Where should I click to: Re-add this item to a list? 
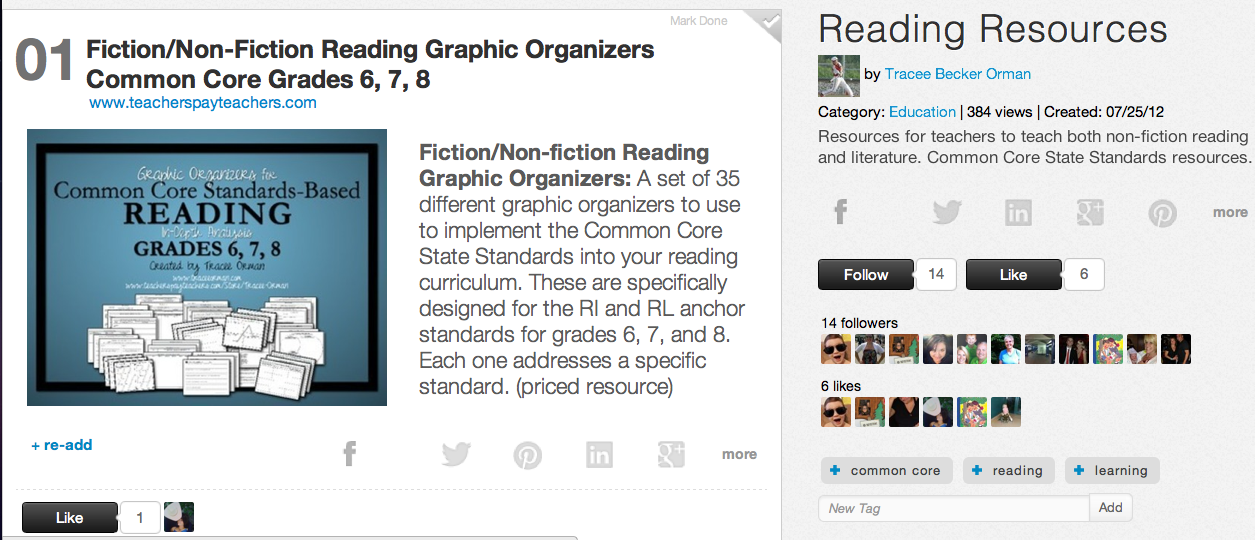(x=62, y=445)
